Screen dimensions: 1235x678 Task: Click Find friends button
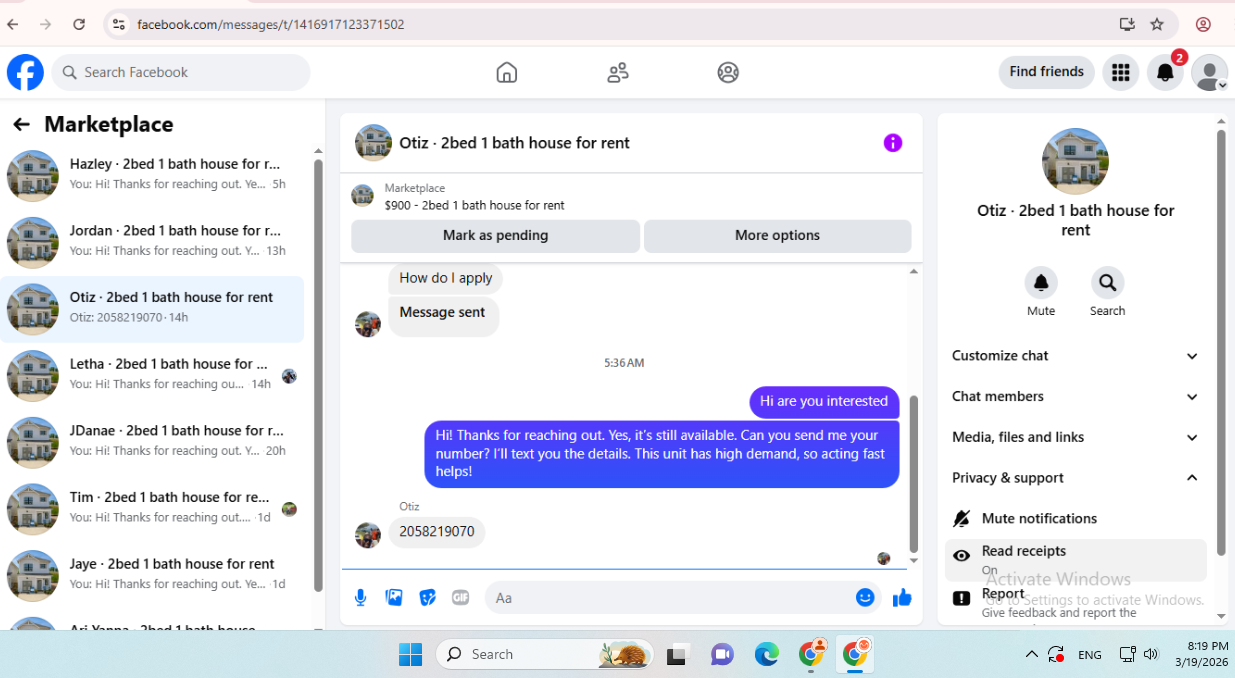coord(1046,72)
